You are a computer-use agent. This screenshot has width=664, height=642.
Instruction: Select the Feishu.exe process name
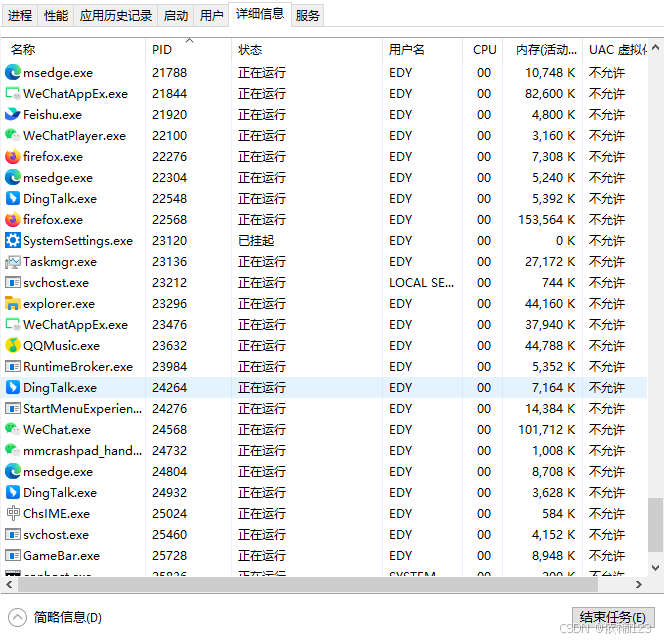[x=53, y=114]
